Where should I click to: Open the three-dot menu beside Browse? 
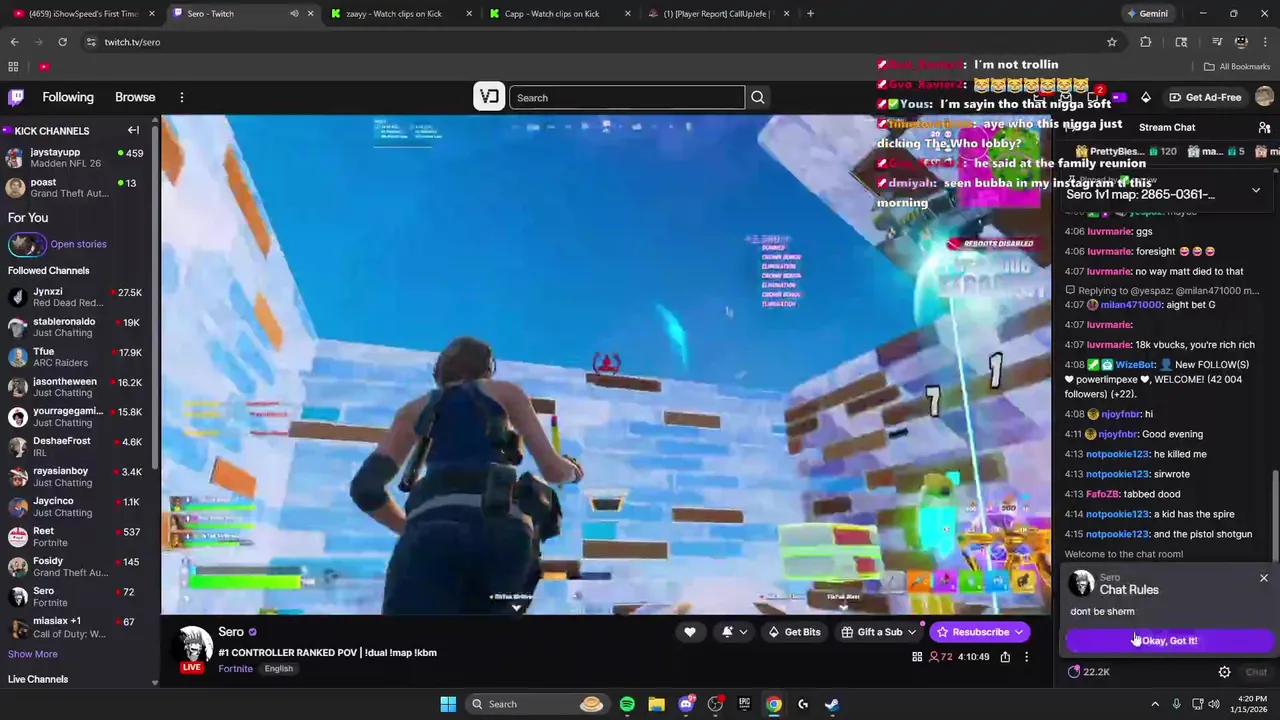click(181, 97)
